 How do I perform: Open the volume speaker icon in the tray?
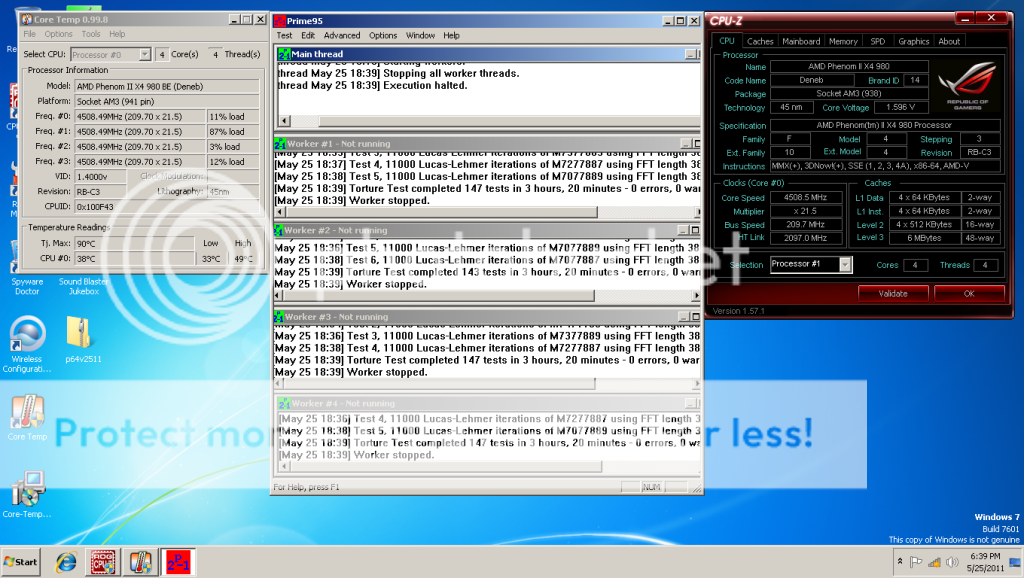[953, 562]
